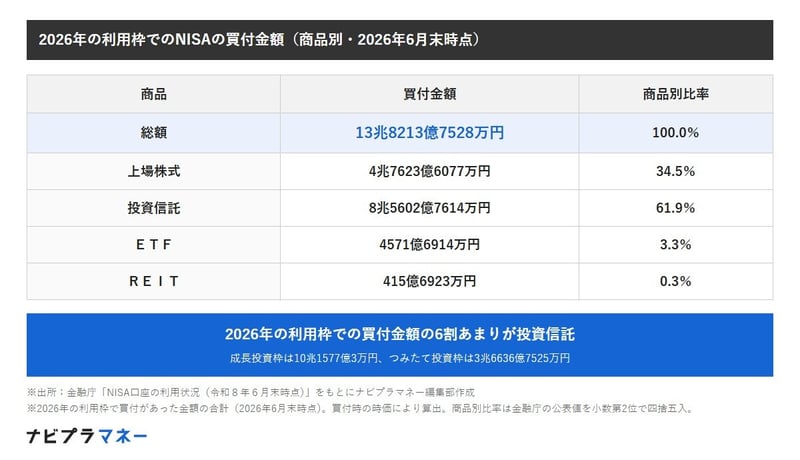The height and width of the screenshot is (460, 800).
Task: Click the value 4兆7623億6077万円
Action: point(430,171)
